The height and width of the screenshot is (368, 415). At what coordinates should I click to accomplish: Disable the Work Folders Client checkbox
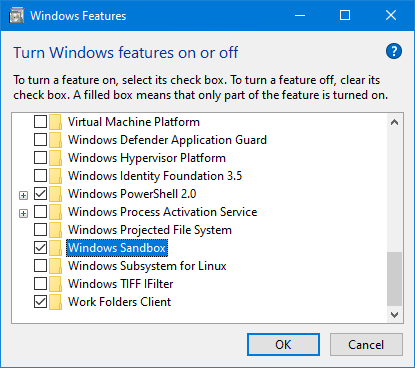[x=40, y=302]
